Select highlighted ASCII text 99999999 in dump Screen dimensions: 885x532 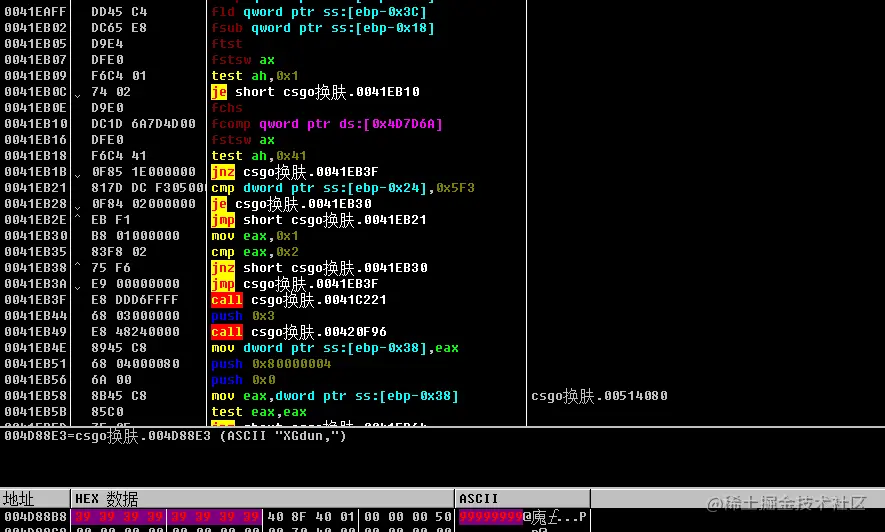[490, 516]
